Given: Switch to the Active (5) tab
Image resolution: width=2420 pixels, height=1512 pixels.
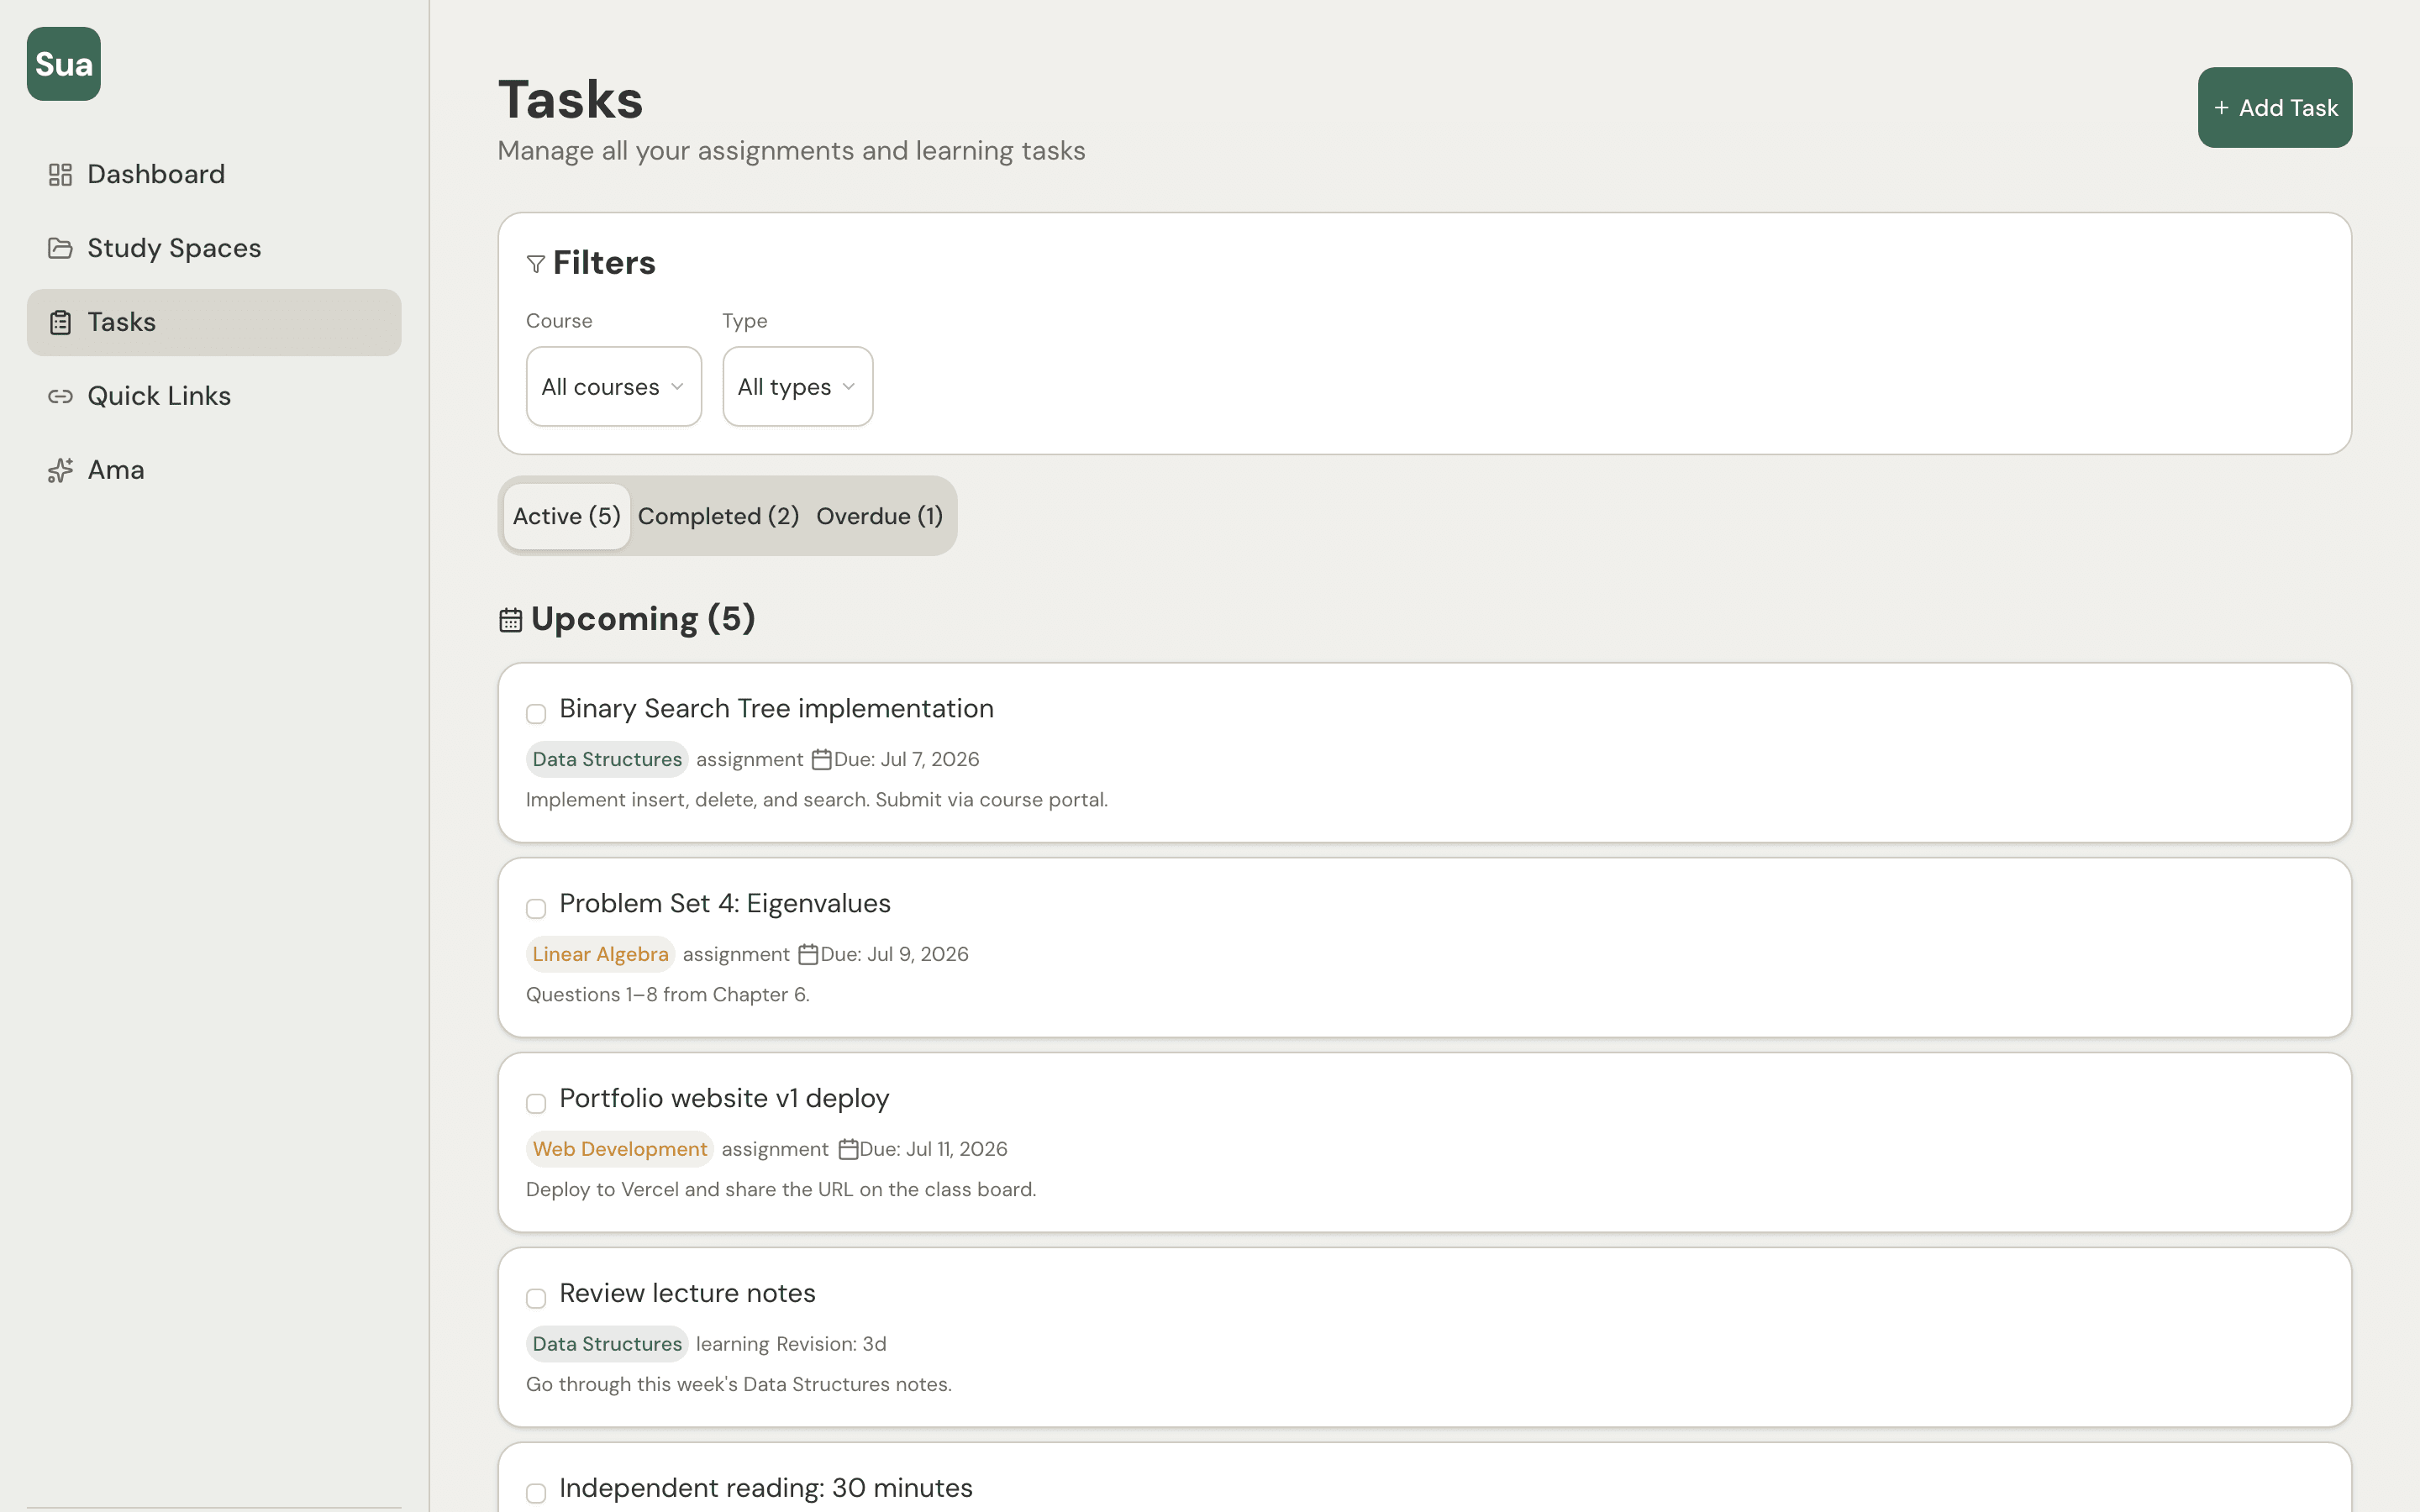Looking at the screenshot, I should (x=567, y=517).
